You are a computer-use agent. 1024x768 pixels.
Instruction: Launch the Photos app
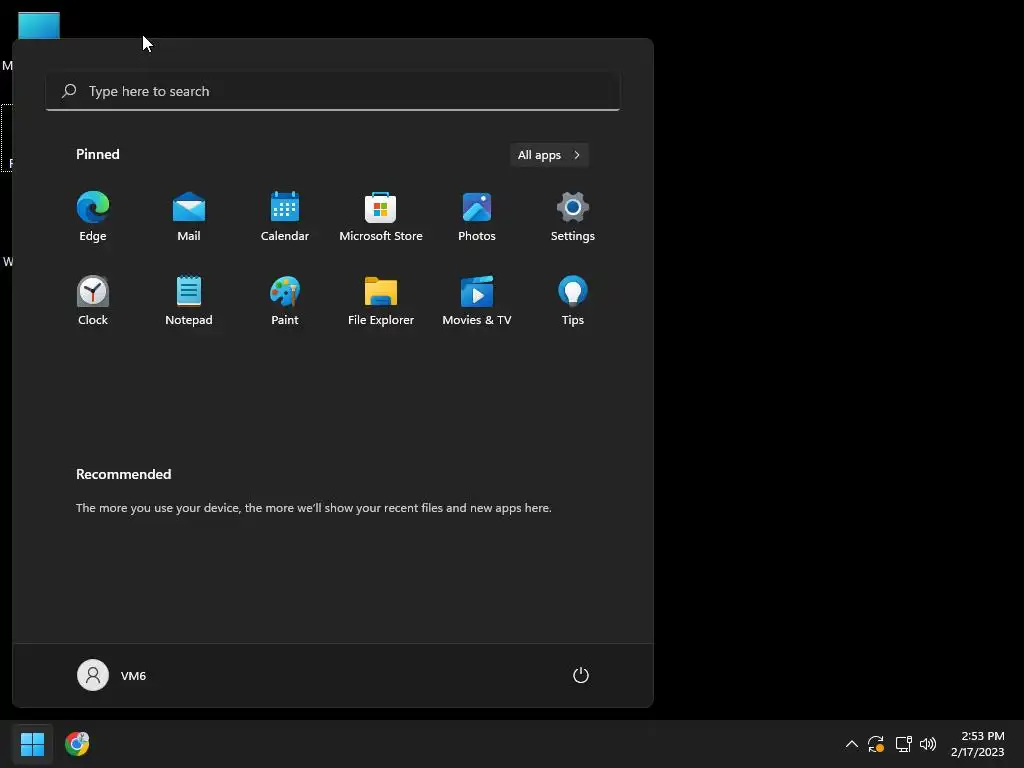pos(477,217)
